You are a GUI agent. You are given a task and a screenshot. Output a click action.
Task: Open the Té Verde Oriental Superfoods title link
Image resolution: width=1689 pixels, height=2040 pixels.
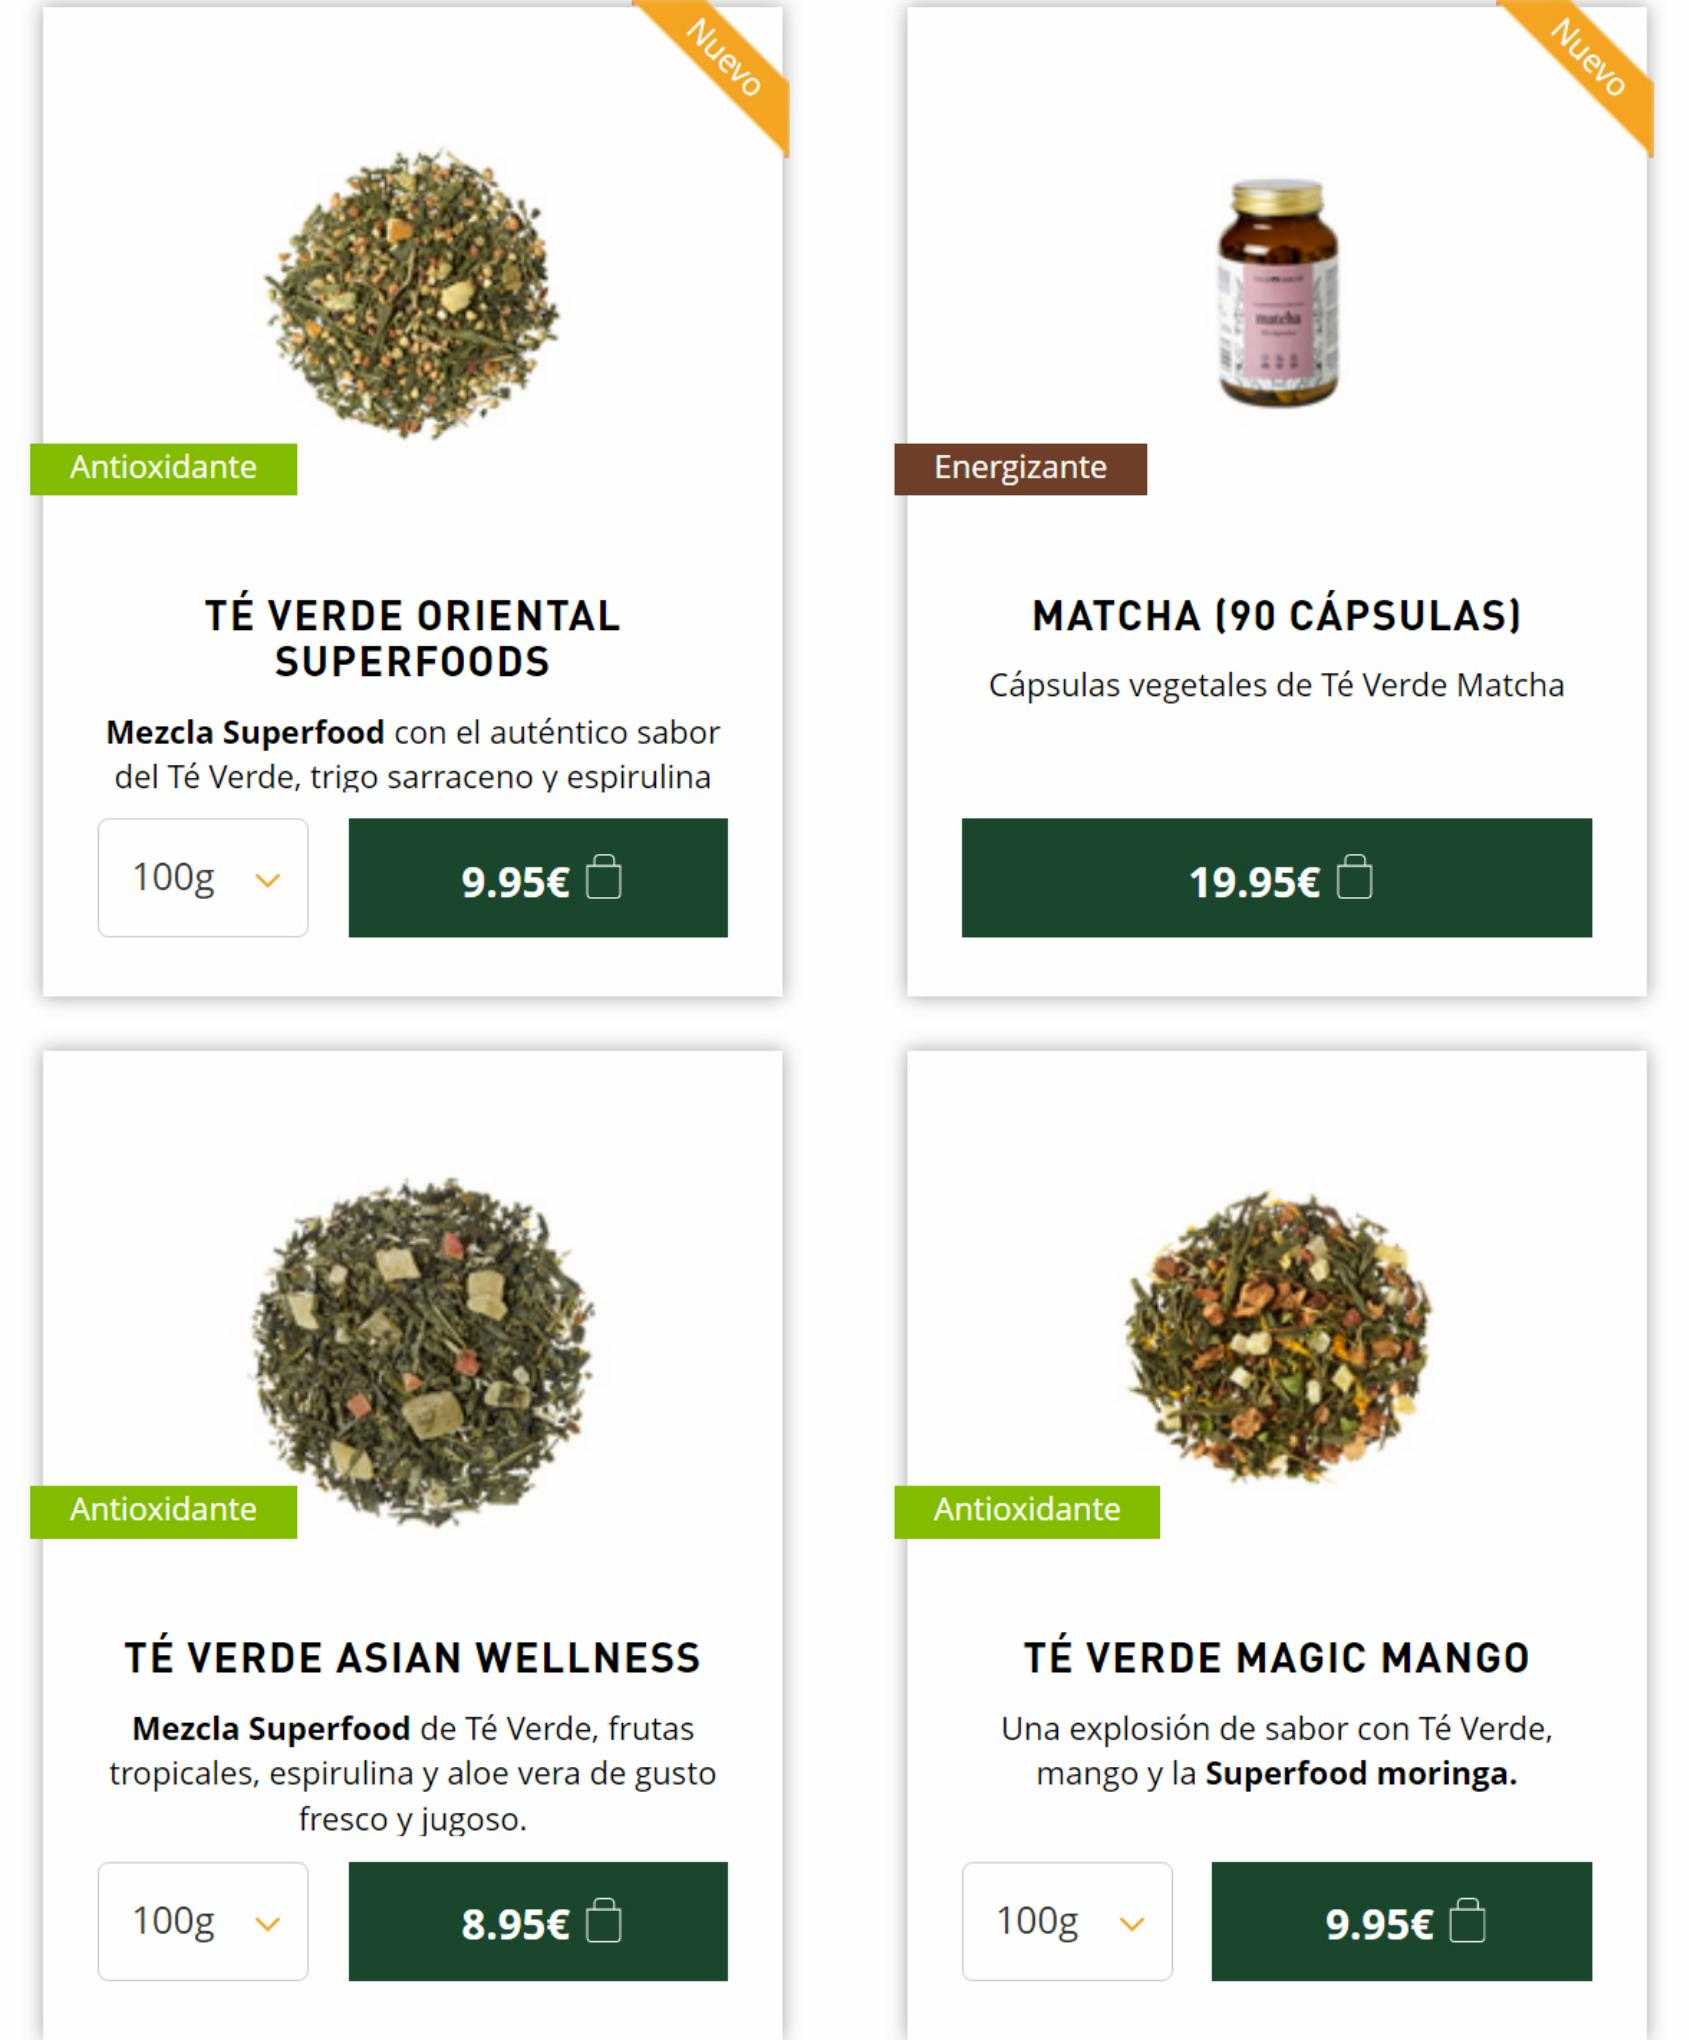(x=413, y=638)
